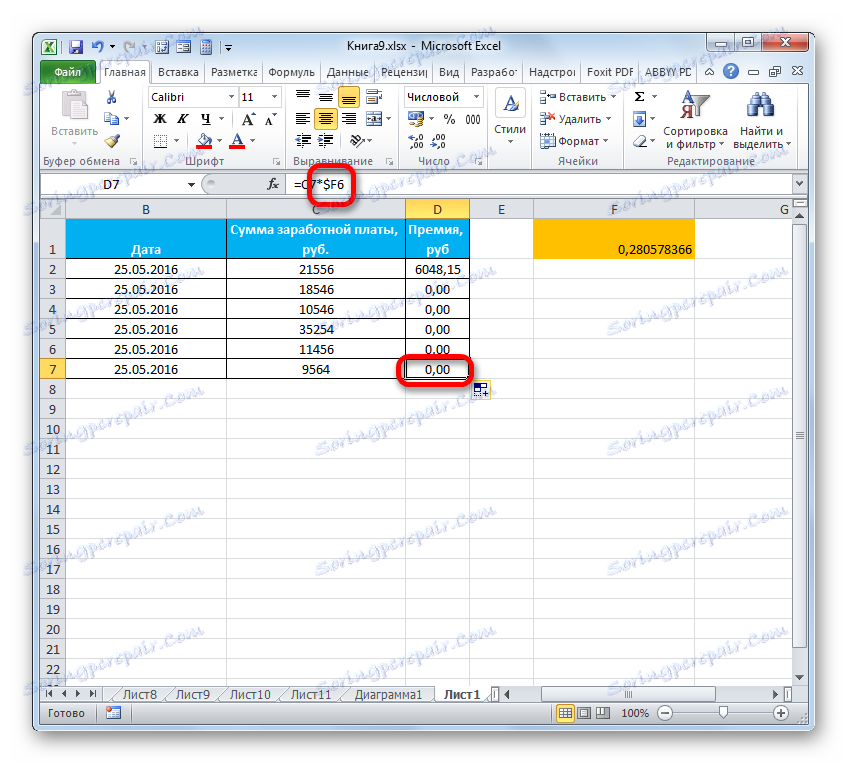Decrease font size with small A icon
This screenshot has height=764, width=848.
point(270,118)
